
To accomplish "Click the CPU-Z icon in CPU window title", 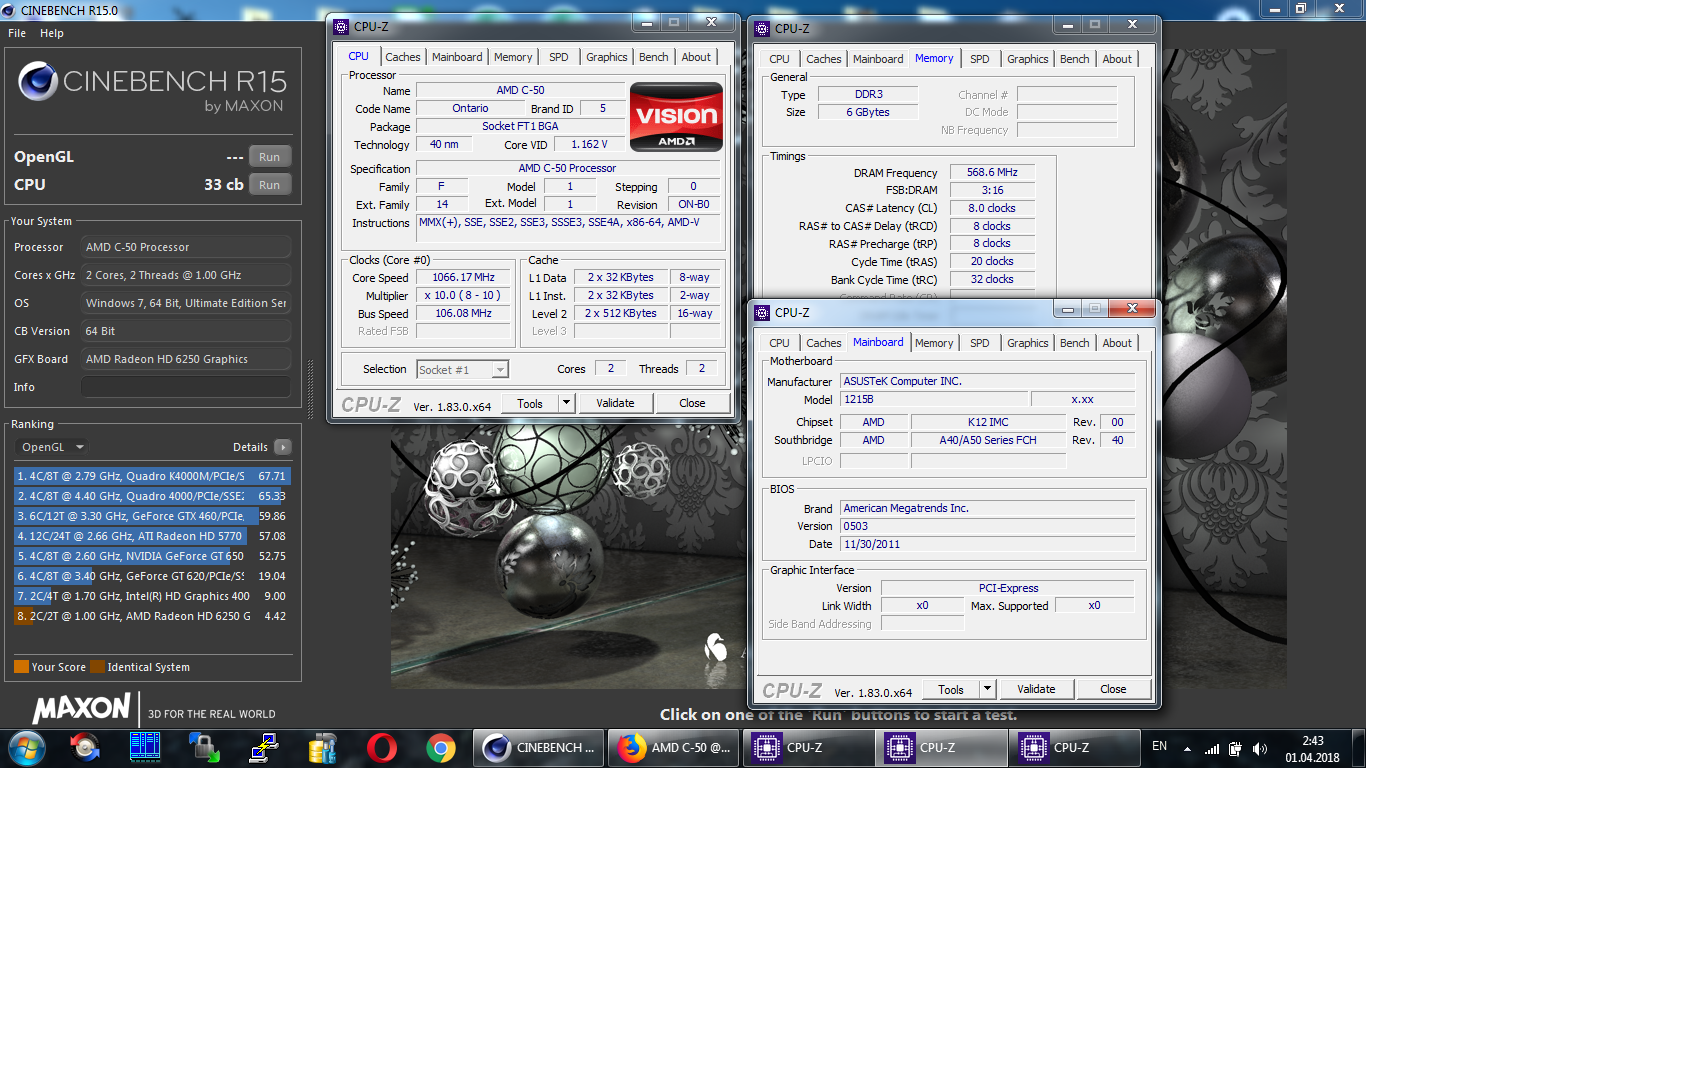I will pyautogui.click(x=342, y=27).
